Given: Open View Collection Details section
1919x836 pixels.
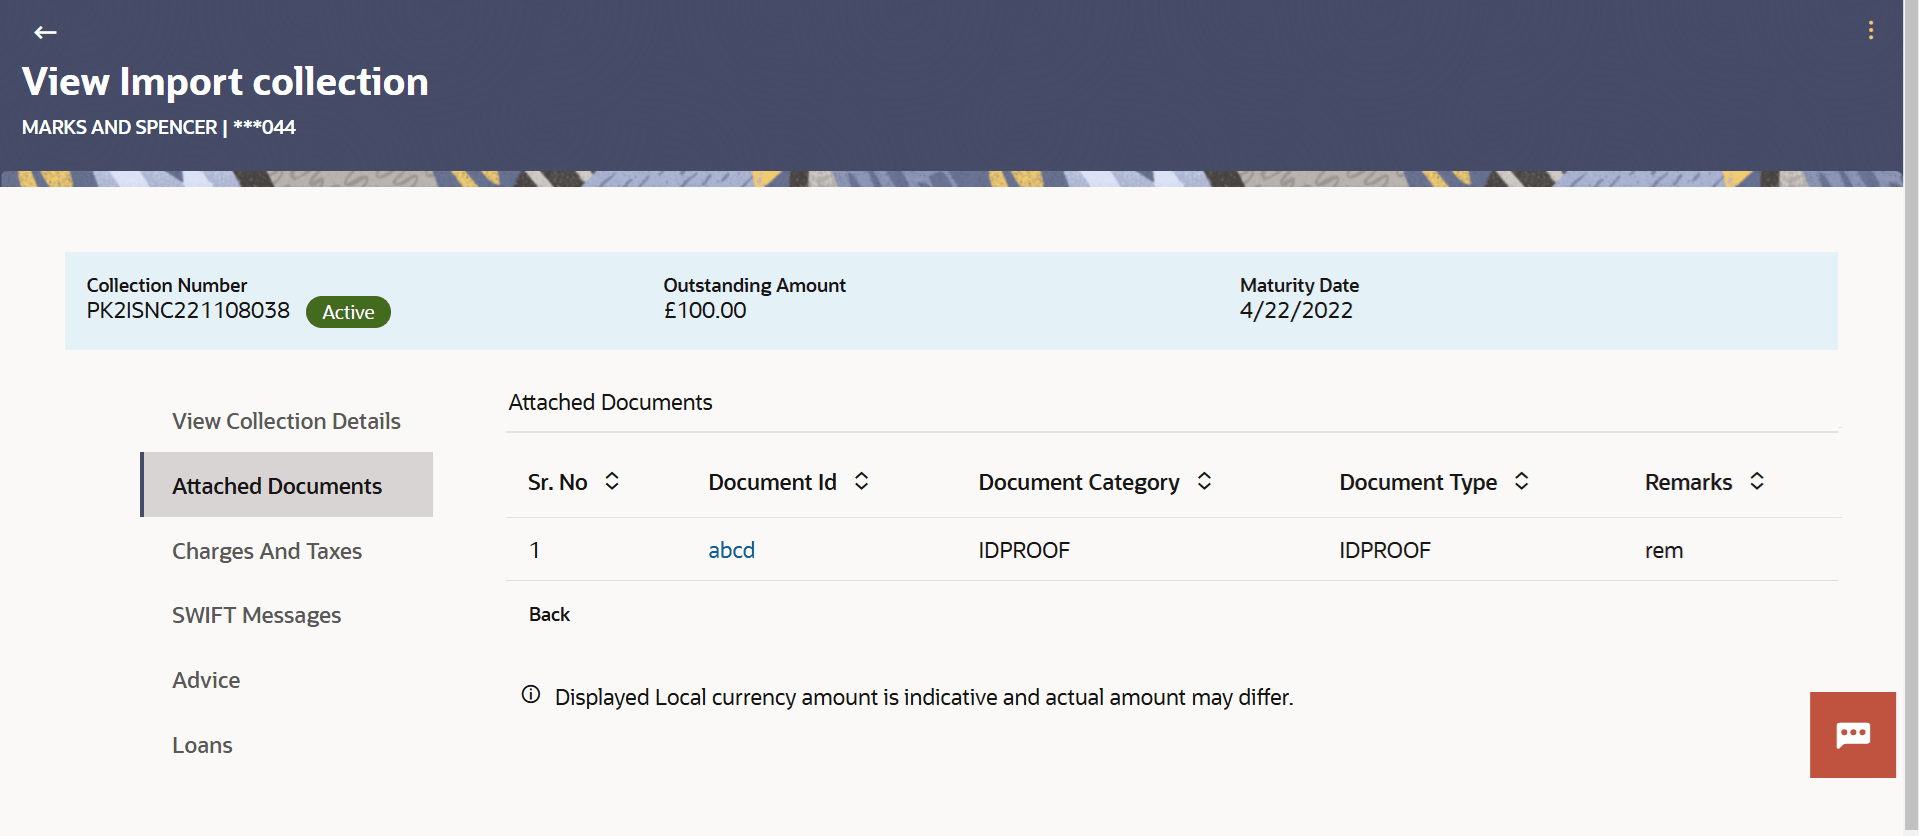Looking at the screenshot, I should pyautogui.click(x=286, y=421).
